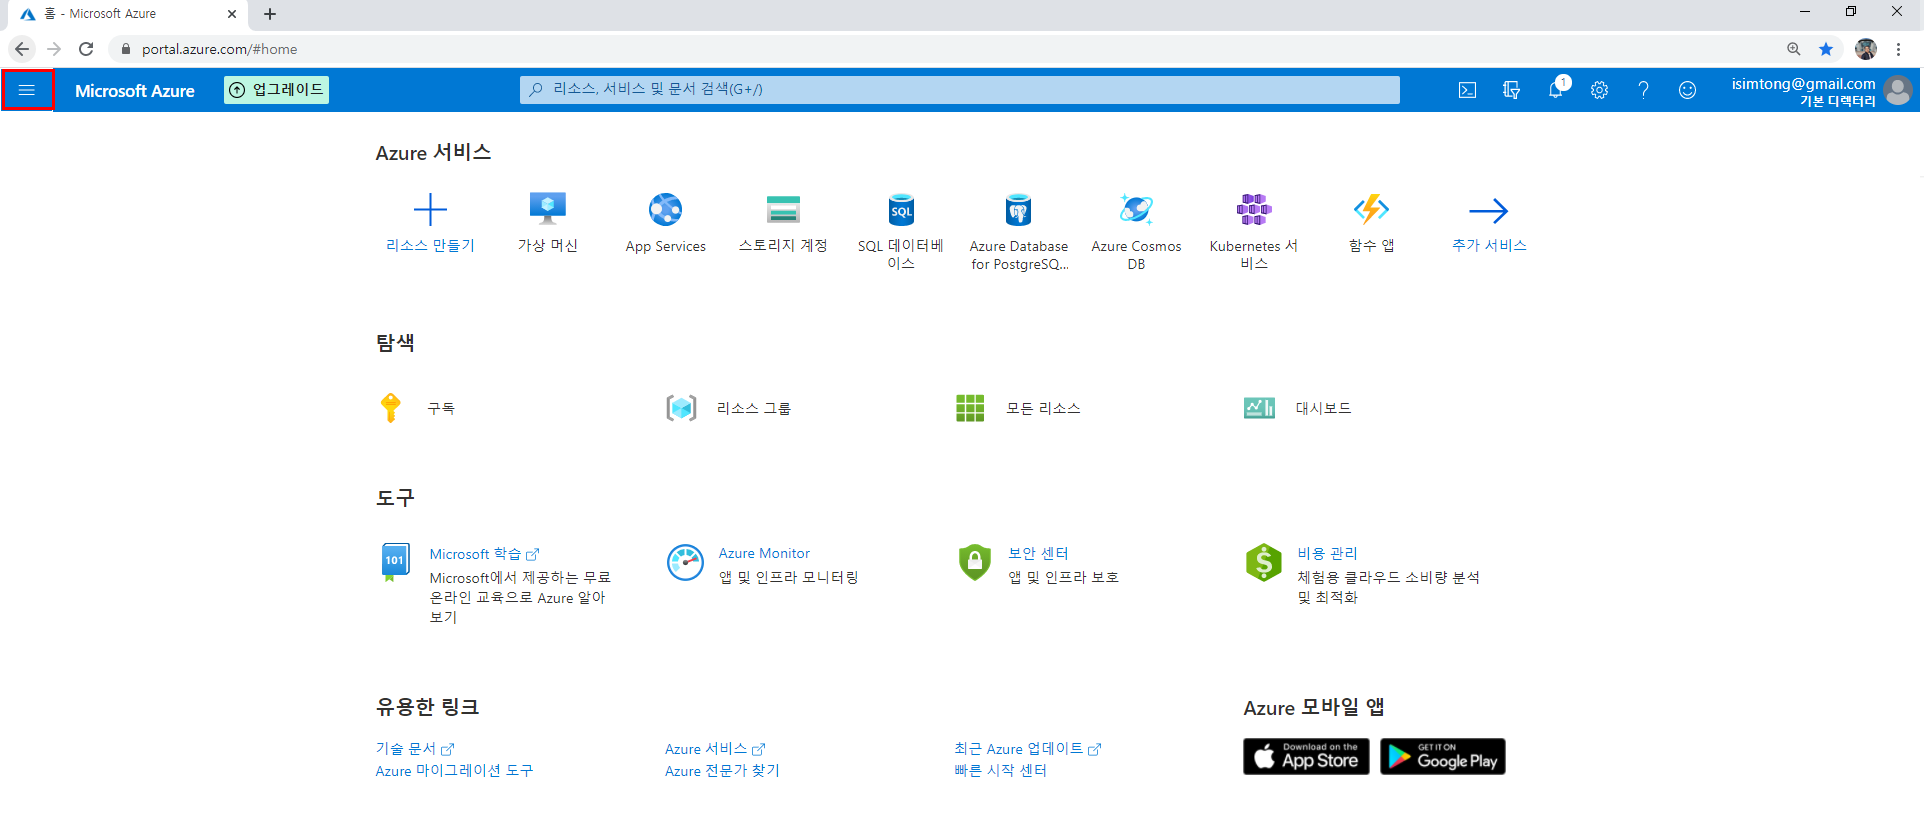Click the Azure Monitor gauge icon
1924x829 pixels.
click(685, 562)
